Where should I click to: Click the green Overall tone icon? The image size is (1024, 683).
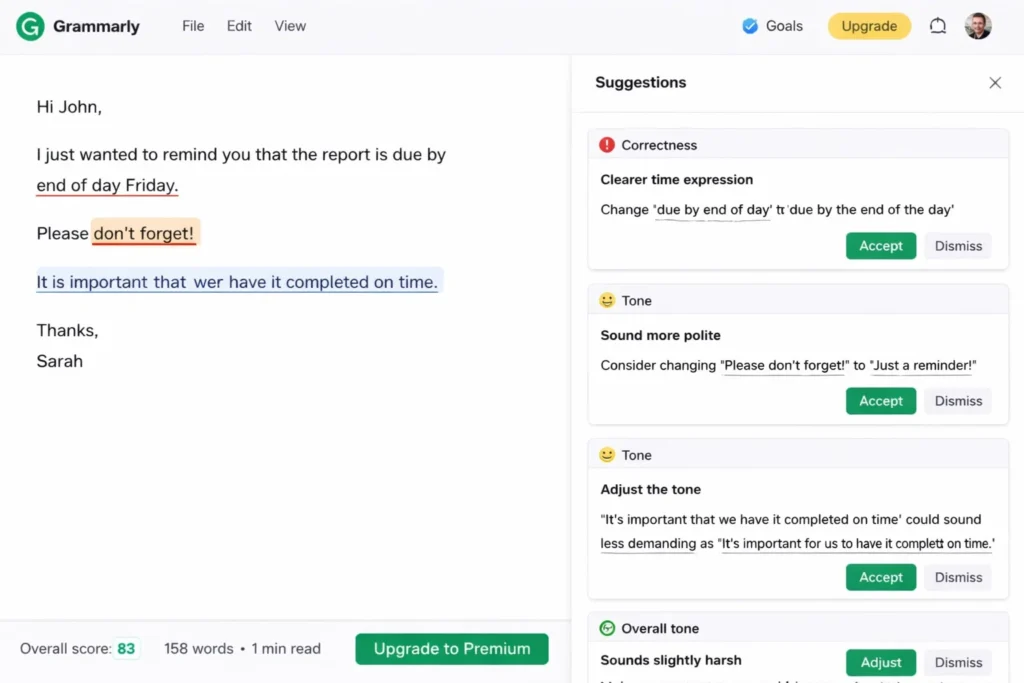point(607,628)
